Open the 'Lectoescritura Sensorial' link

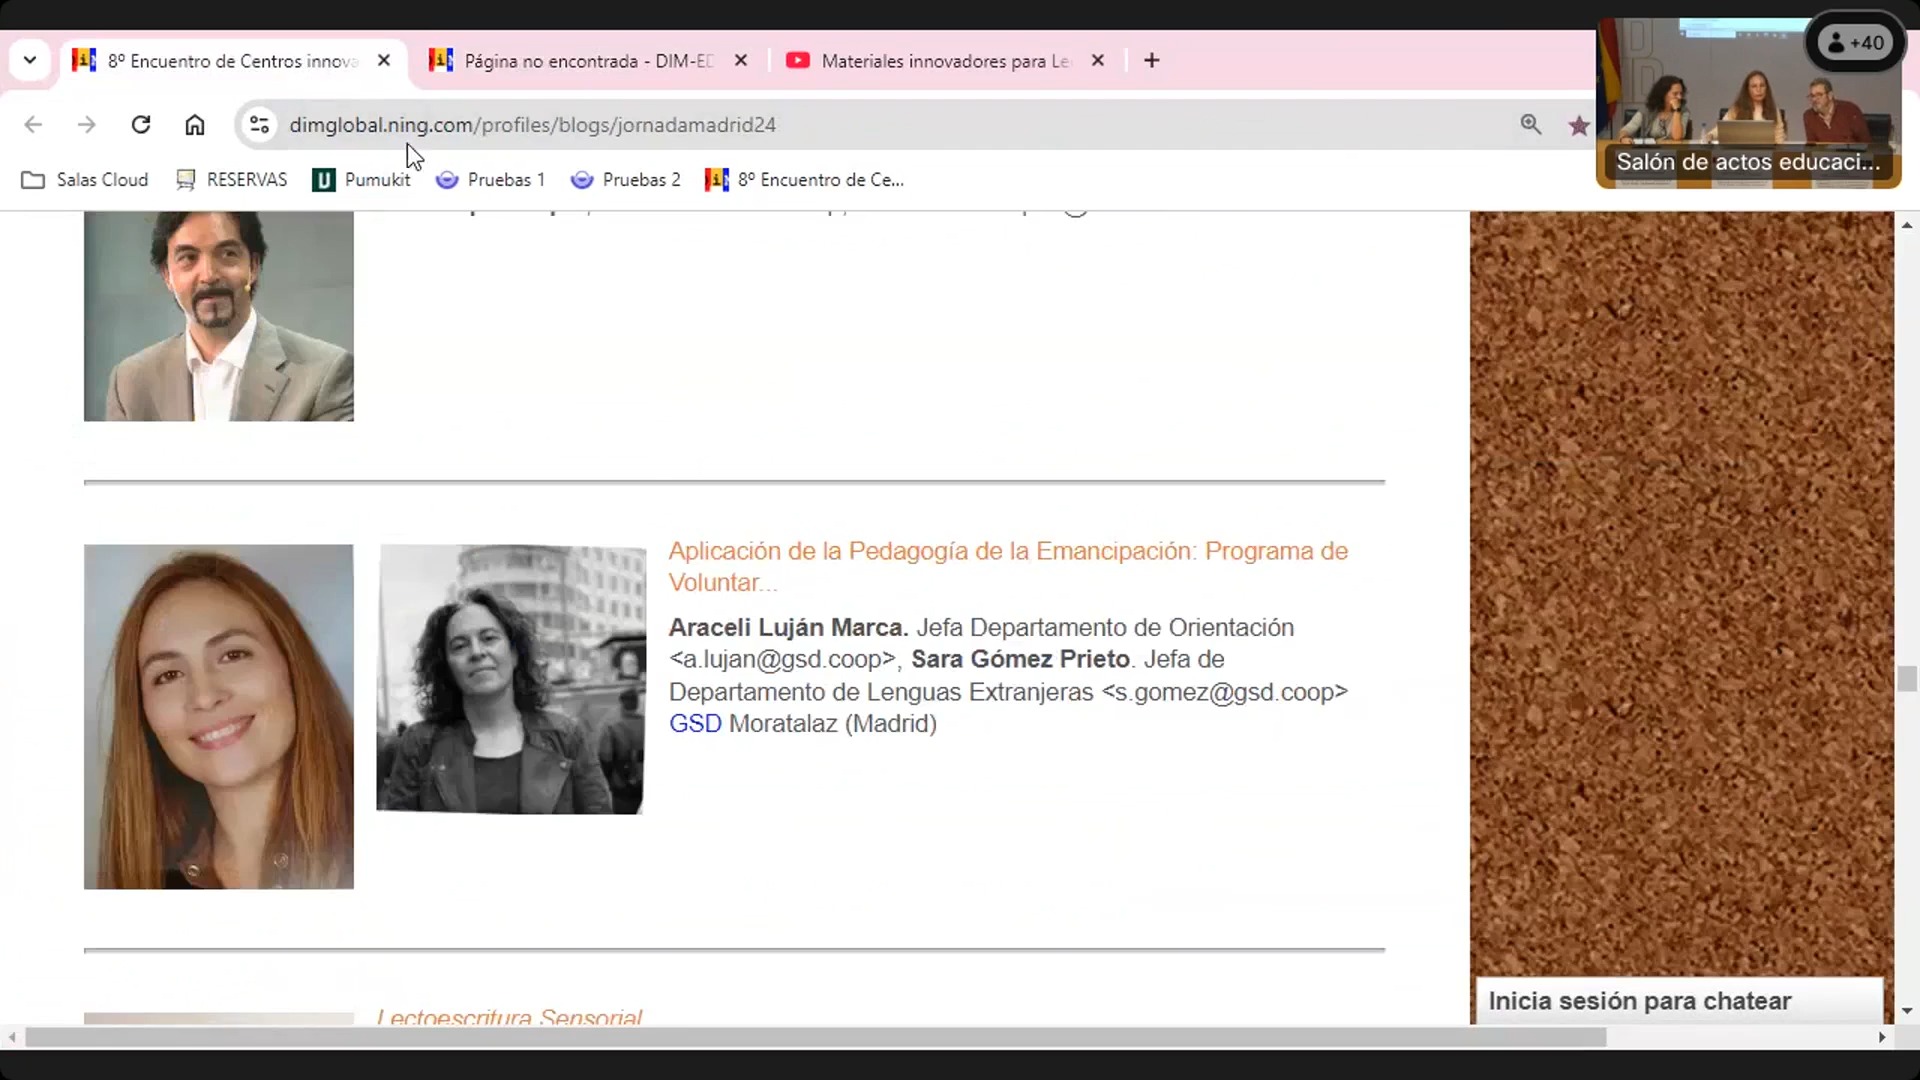point(509,1017)
